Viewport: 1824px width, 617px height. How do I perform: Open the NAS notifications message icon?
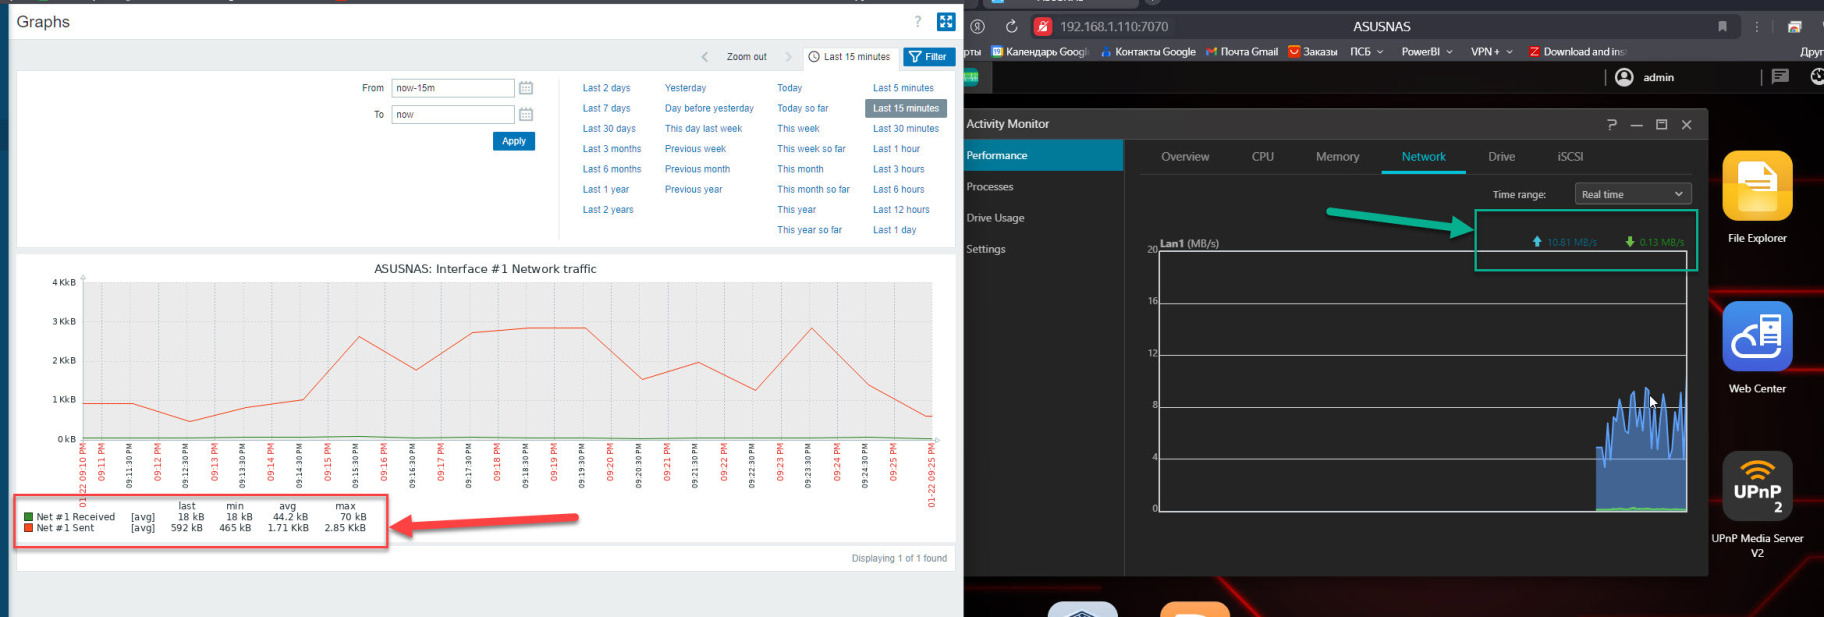(x=1780, y=76)
